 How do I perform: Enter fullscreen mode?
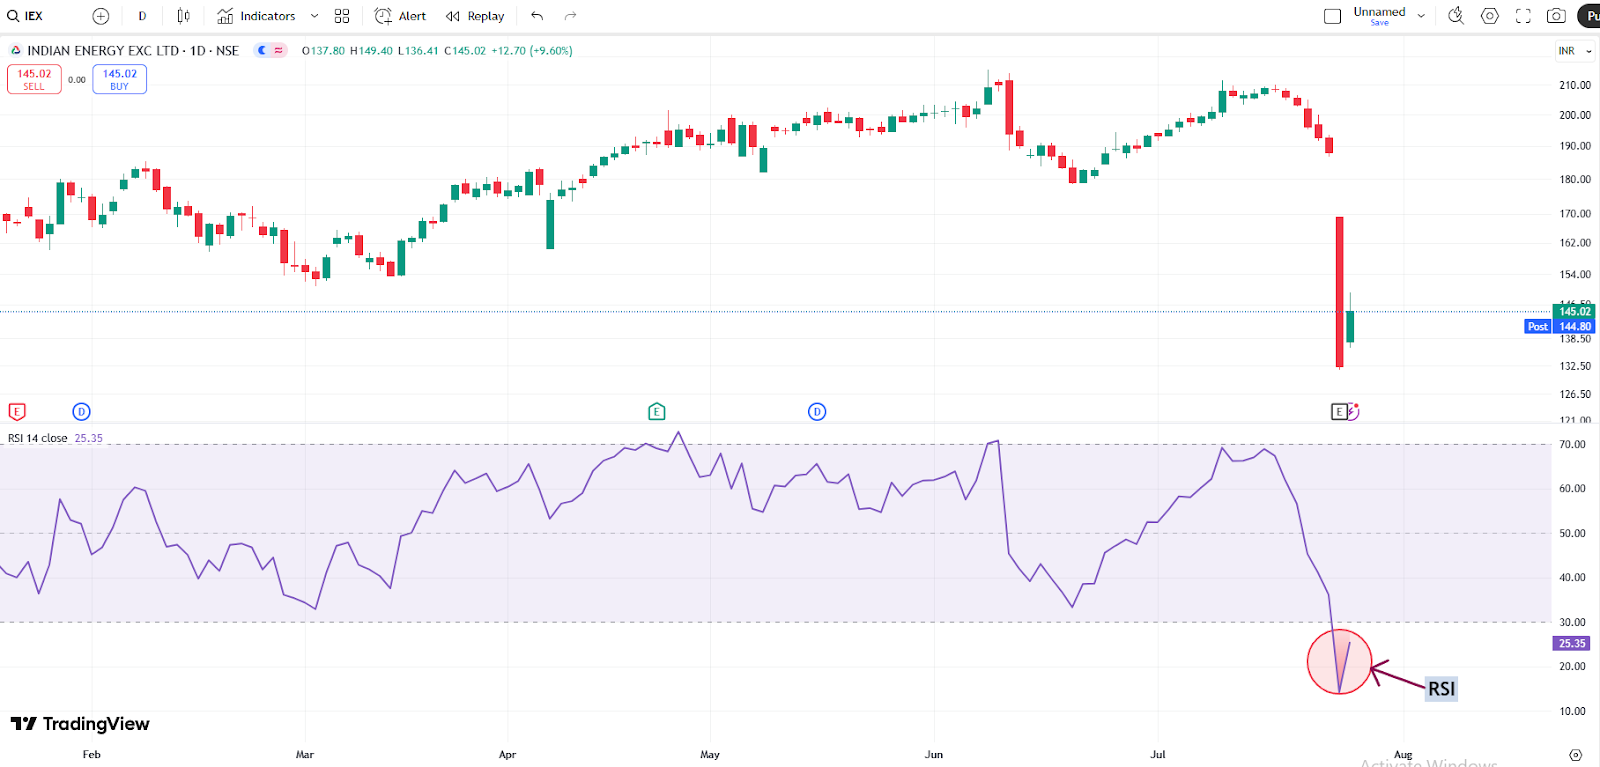pos(1523,16)
